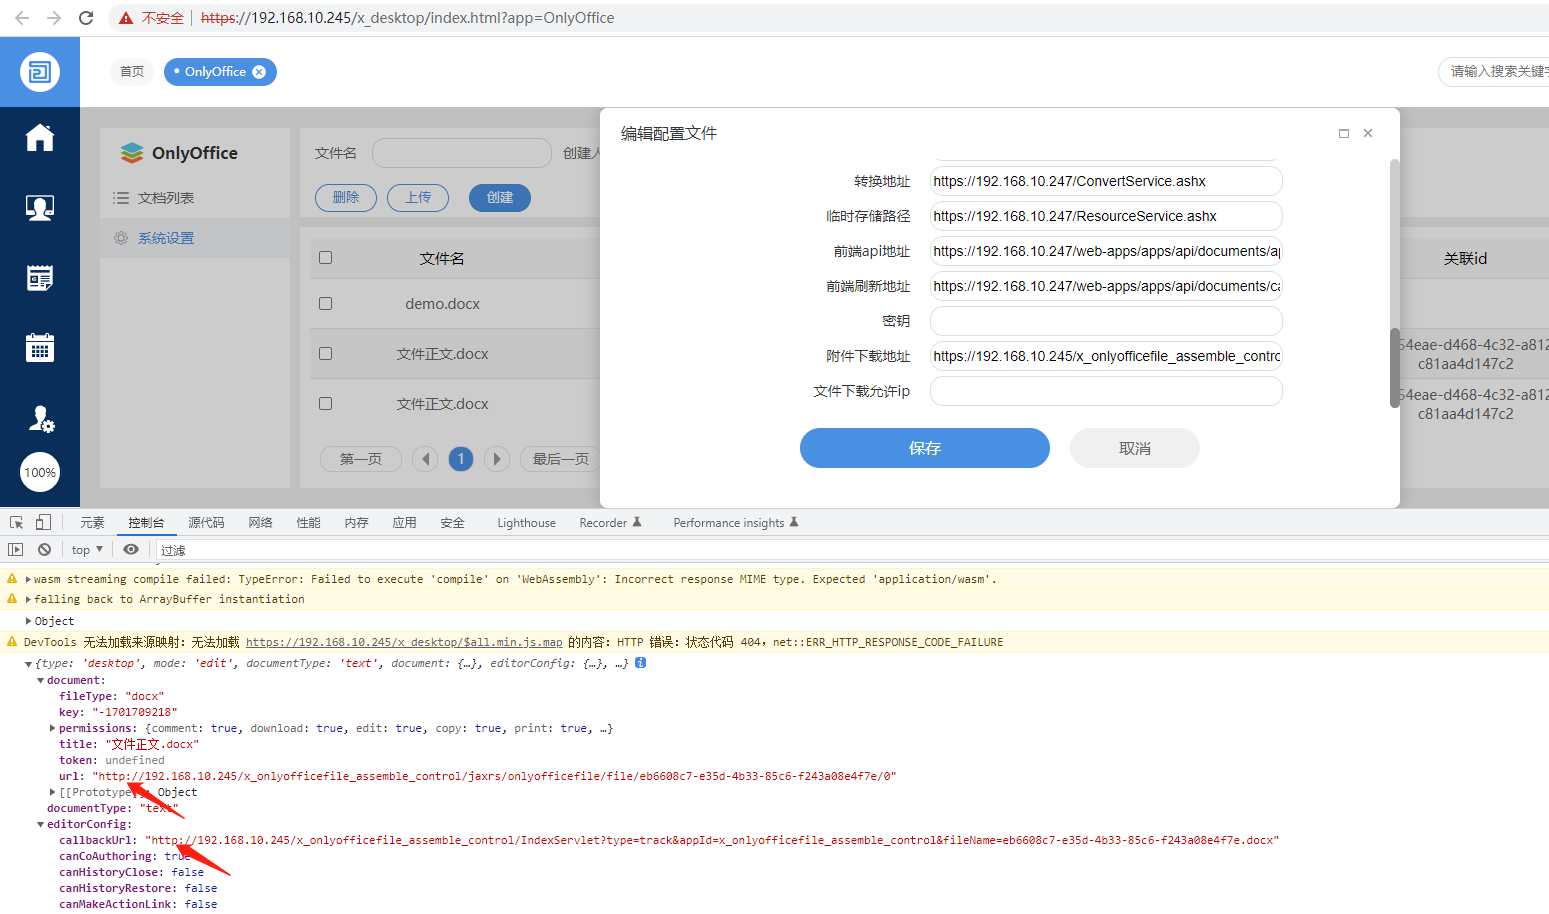Viewport: 1549px width, 914px height.
Task: Open the top JavaScript context dropdown
Action: (87, 550)
